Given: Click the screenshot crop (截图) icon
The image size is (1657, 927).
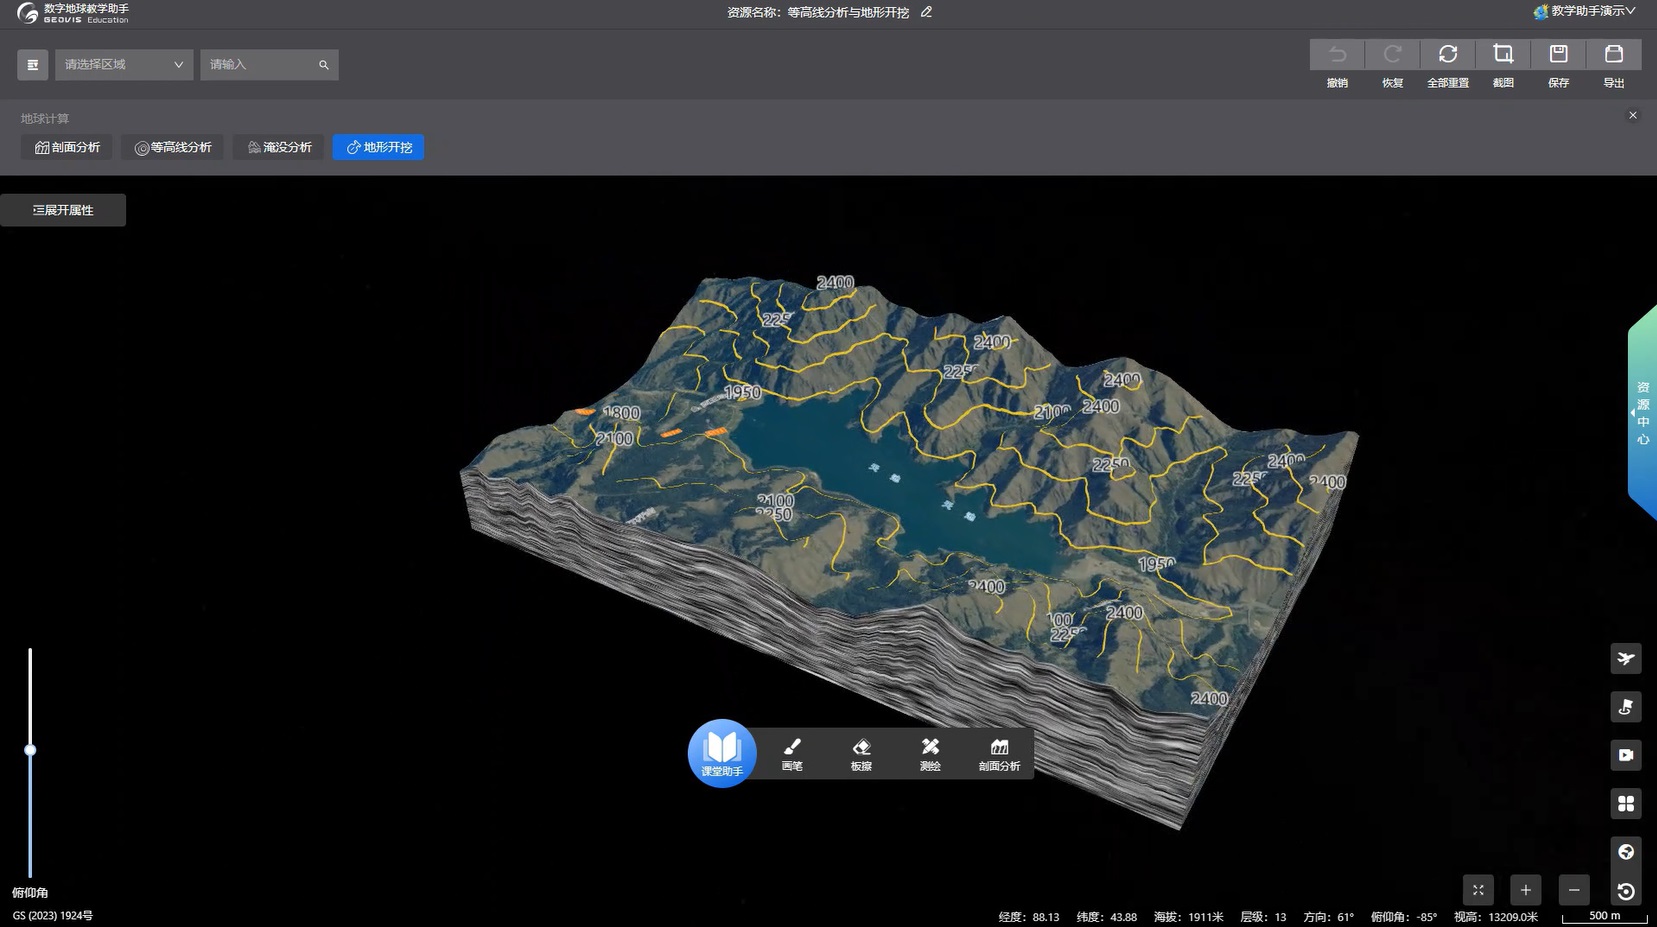Looking at the screenshot, I should [1503, 54].
